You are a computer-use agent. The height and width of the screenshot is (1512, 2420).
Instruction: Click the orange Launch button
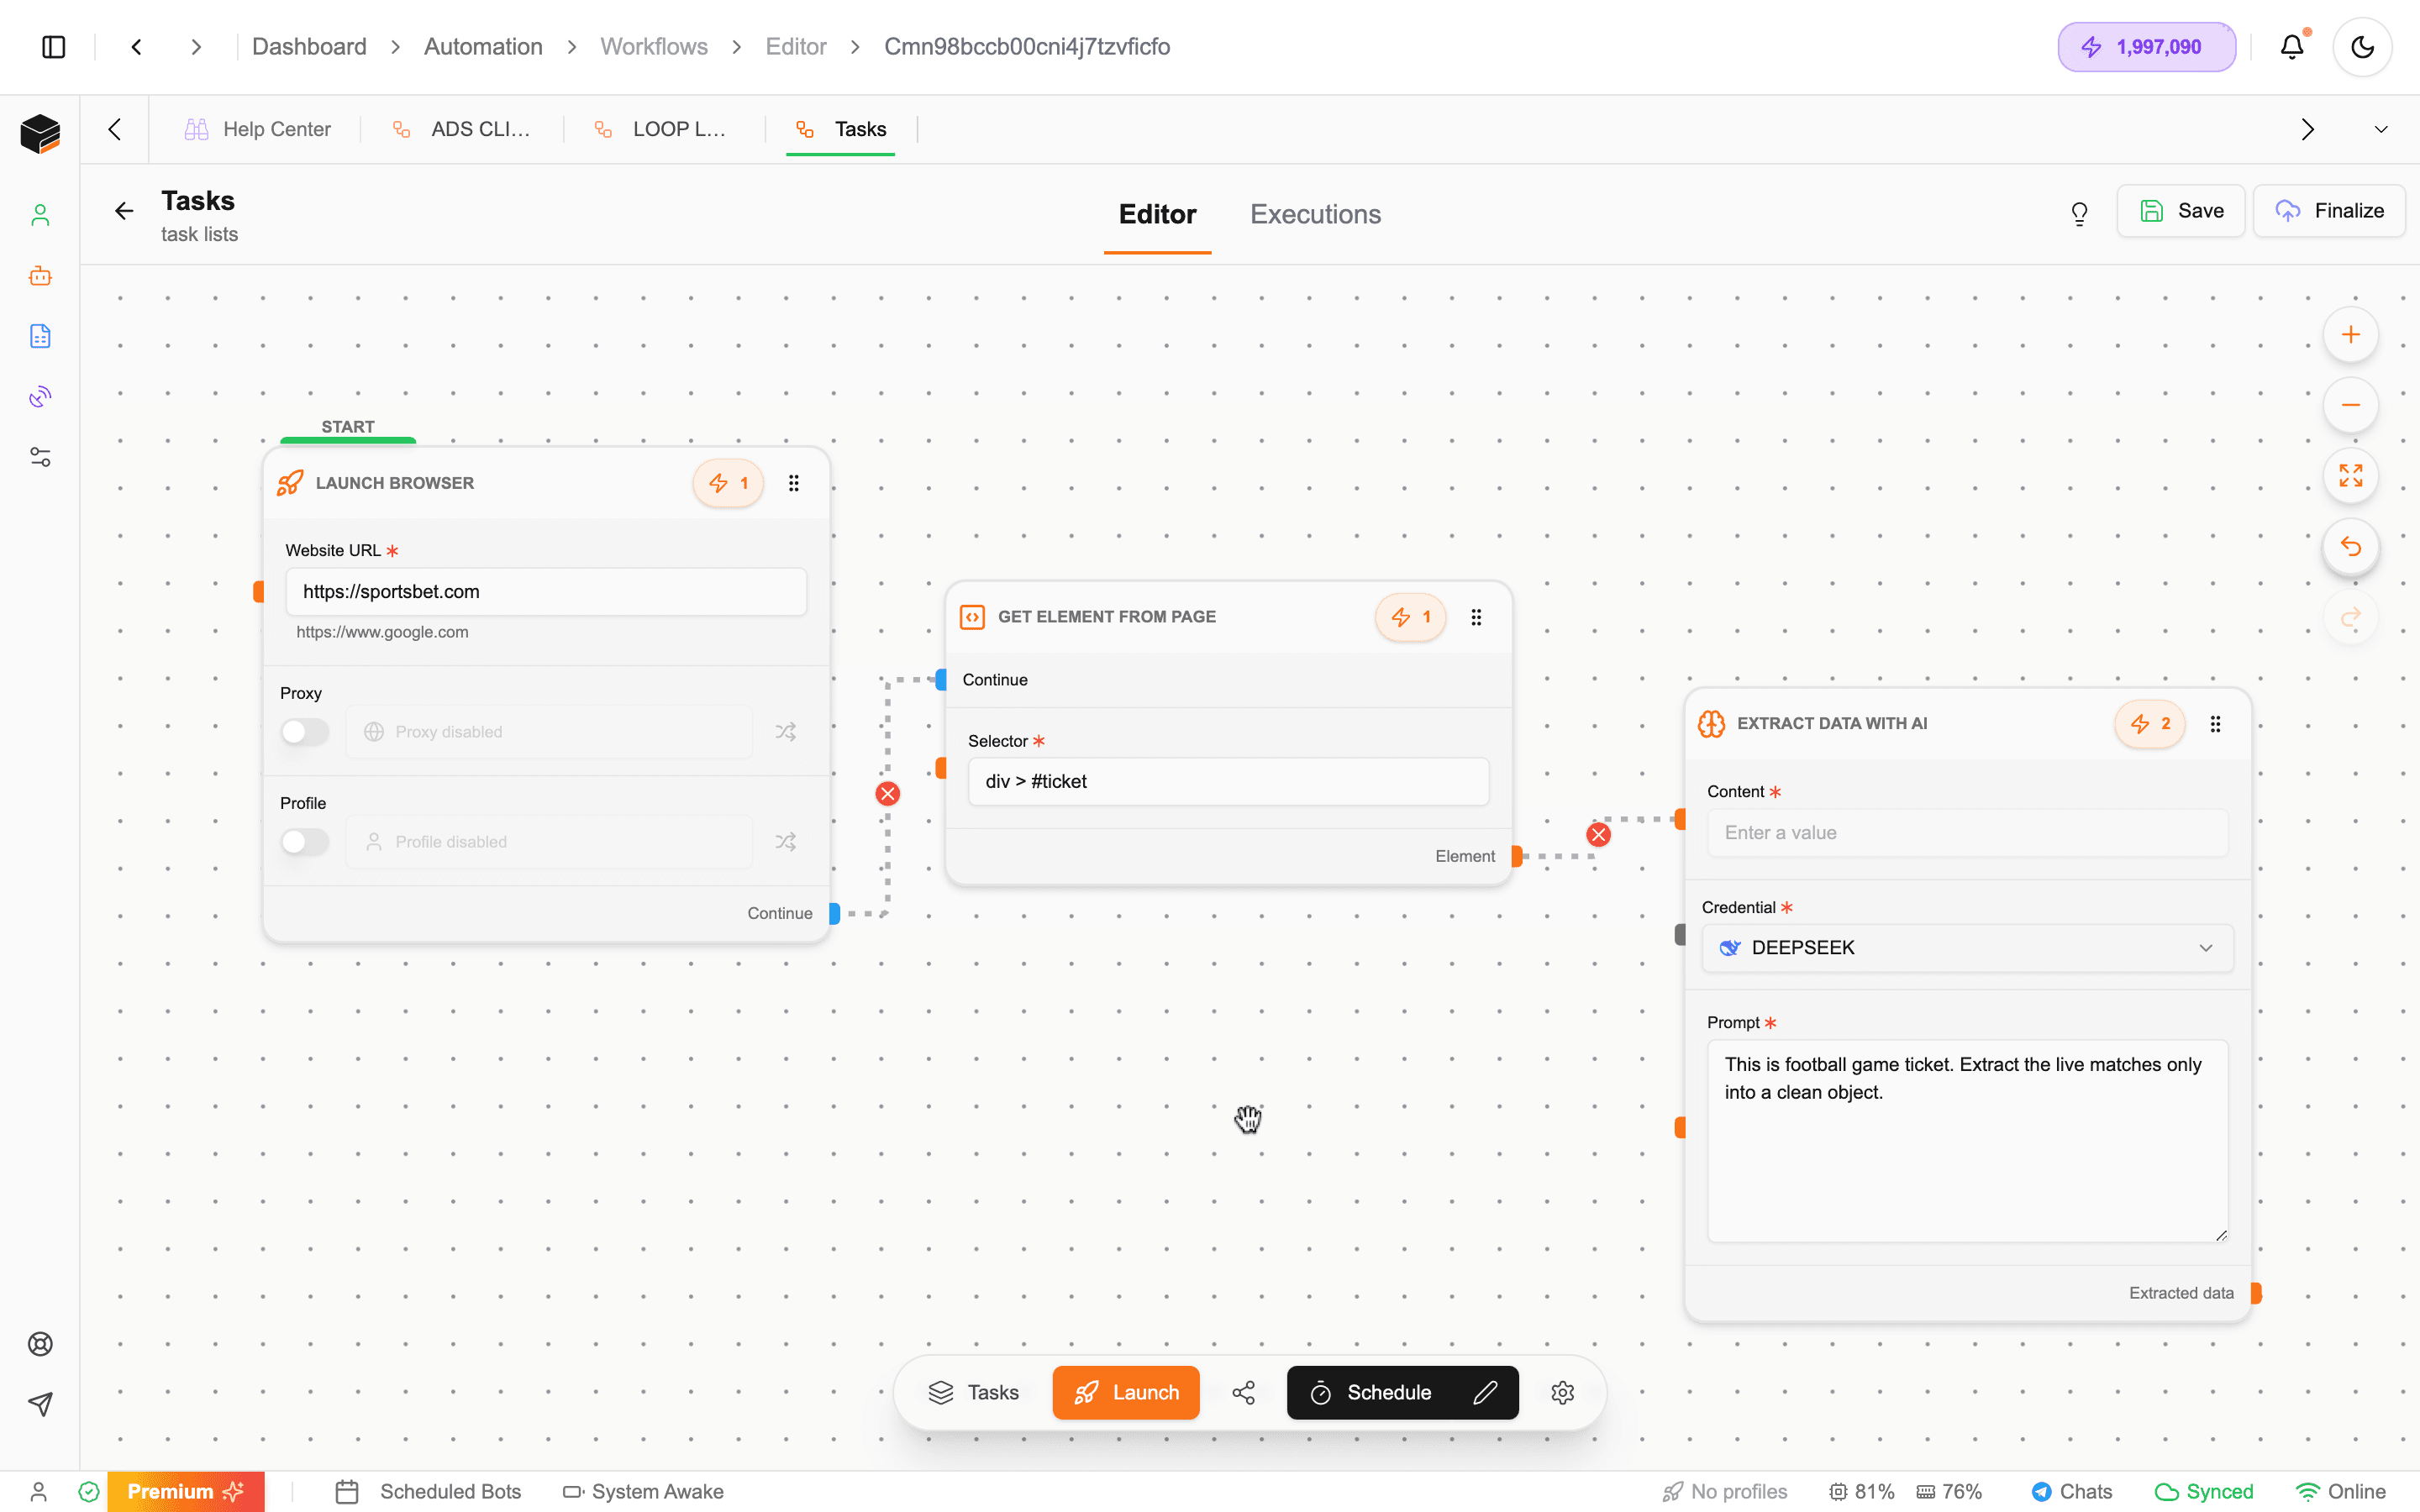click(1125, 1392)
